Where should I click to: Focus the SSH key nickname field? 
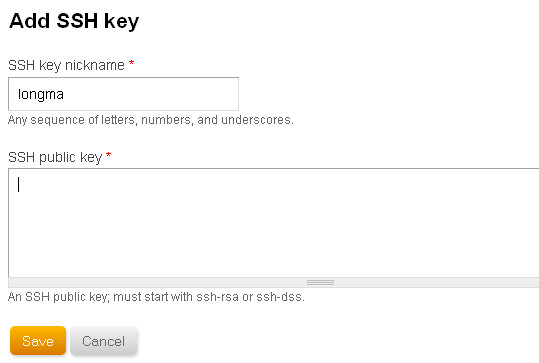click(x=123, y=94)
